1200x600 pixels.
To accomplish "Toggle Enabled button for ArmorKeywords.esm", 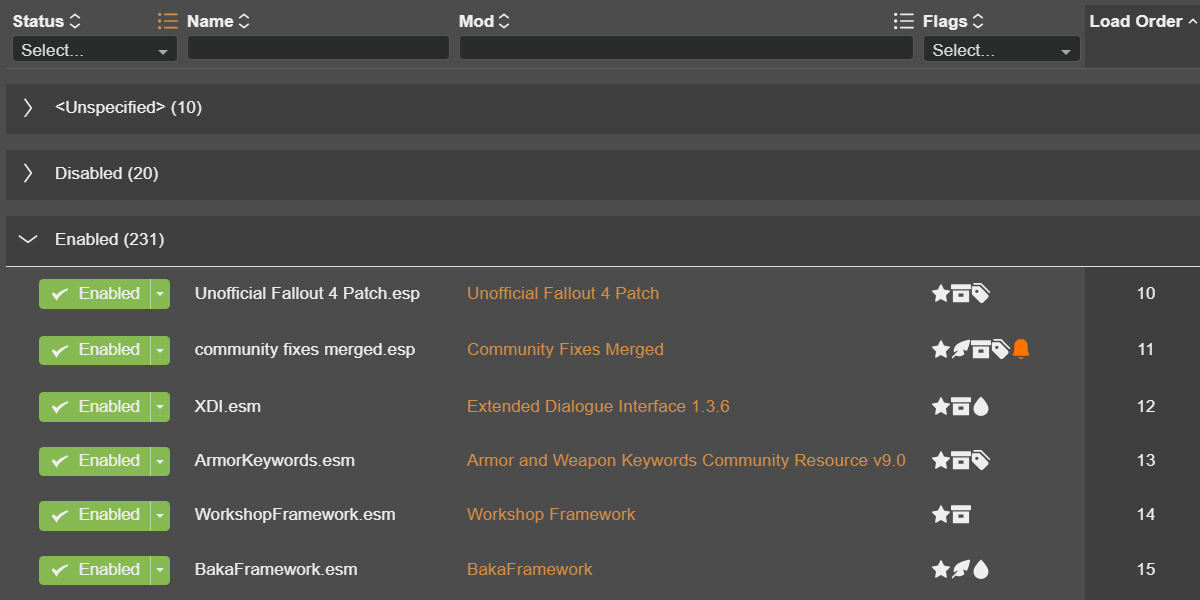I will (94, 461).
